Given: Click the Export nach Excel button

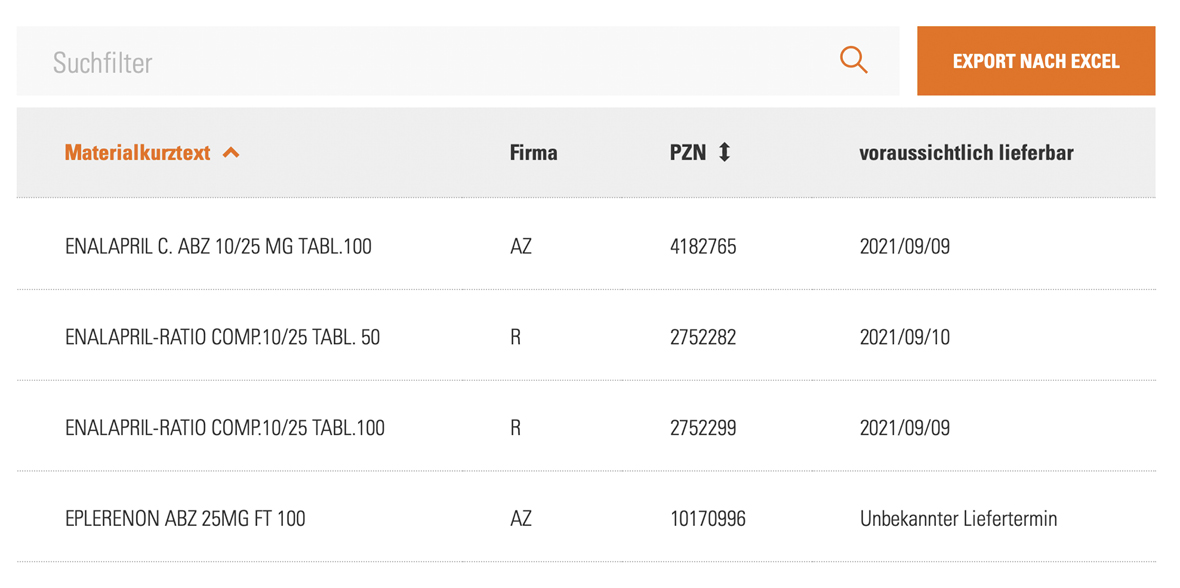Looking at the screenshot, I should [1035, 61].
